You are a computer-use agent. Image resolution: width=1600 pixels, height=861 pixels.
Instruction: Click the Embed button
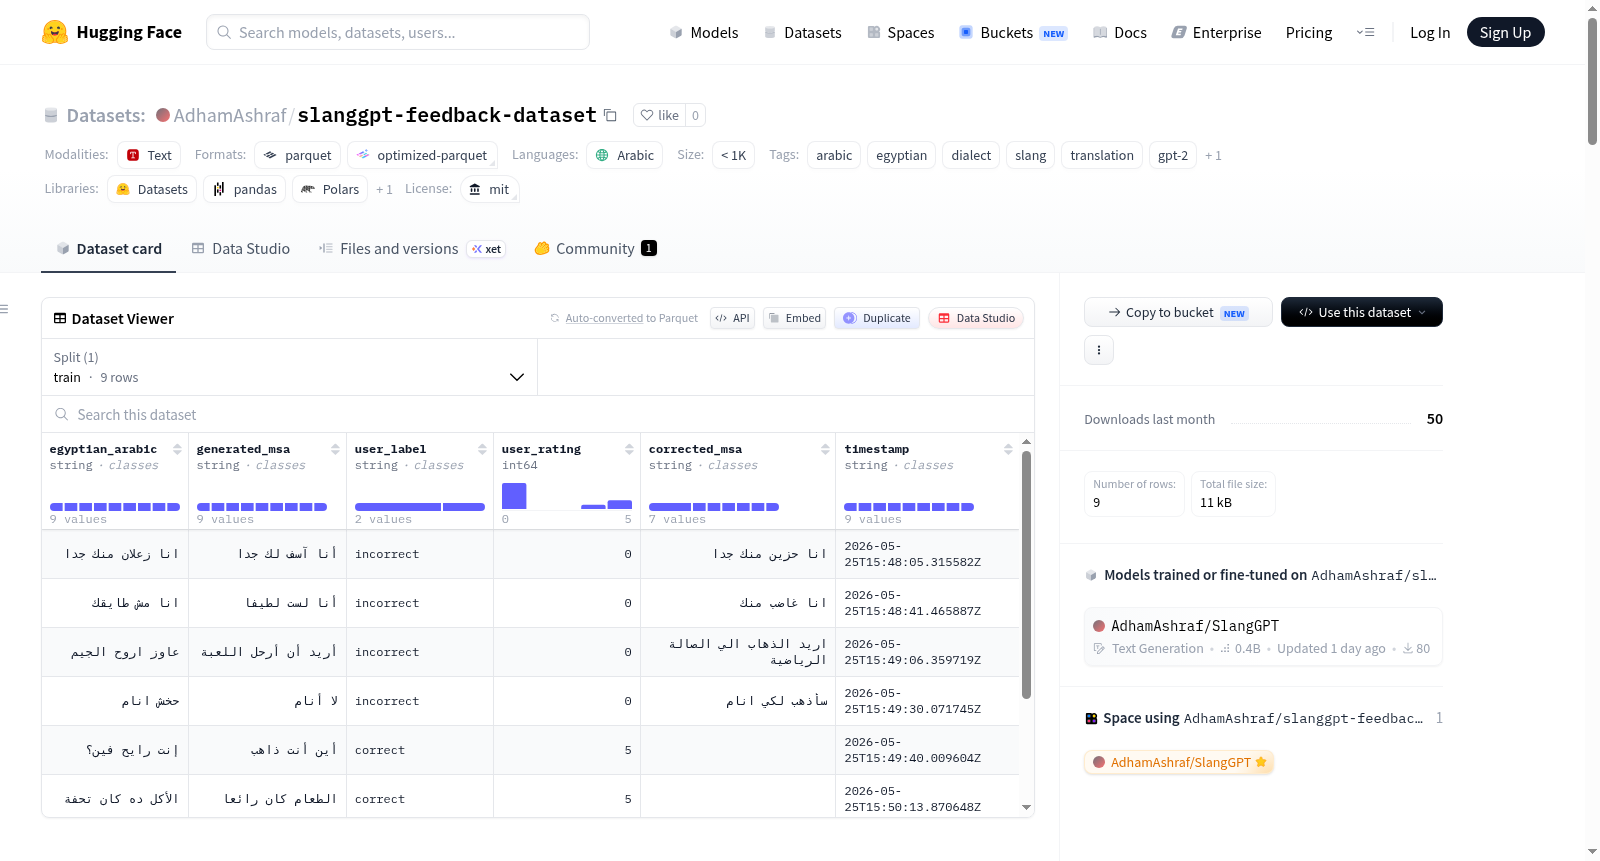tap(794, 318)
